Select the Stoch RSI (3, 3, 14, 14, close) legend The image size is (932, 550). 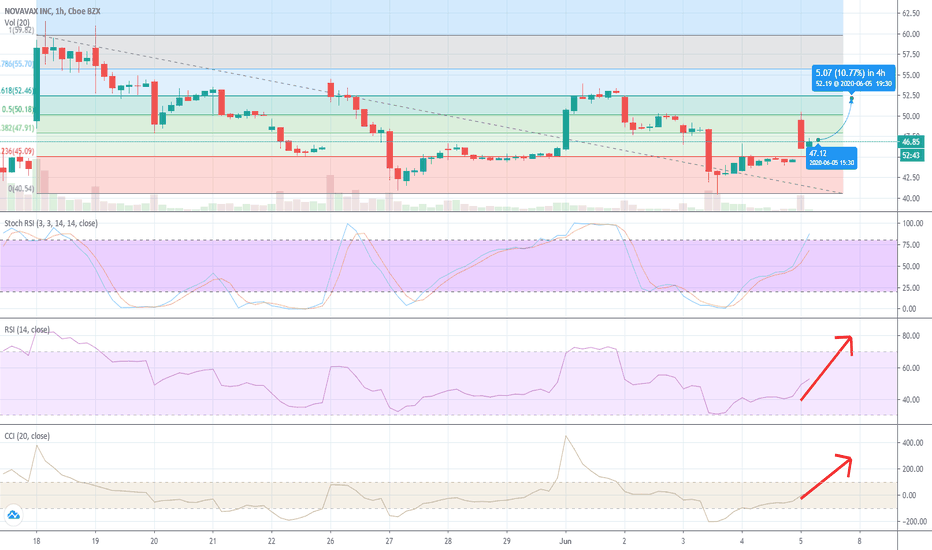(51, 224)
